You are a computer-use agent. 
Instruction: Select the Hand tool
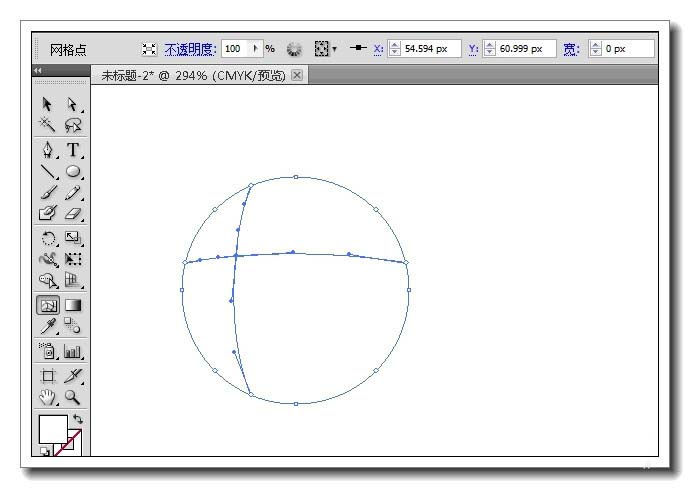click(x=48, y=397)
